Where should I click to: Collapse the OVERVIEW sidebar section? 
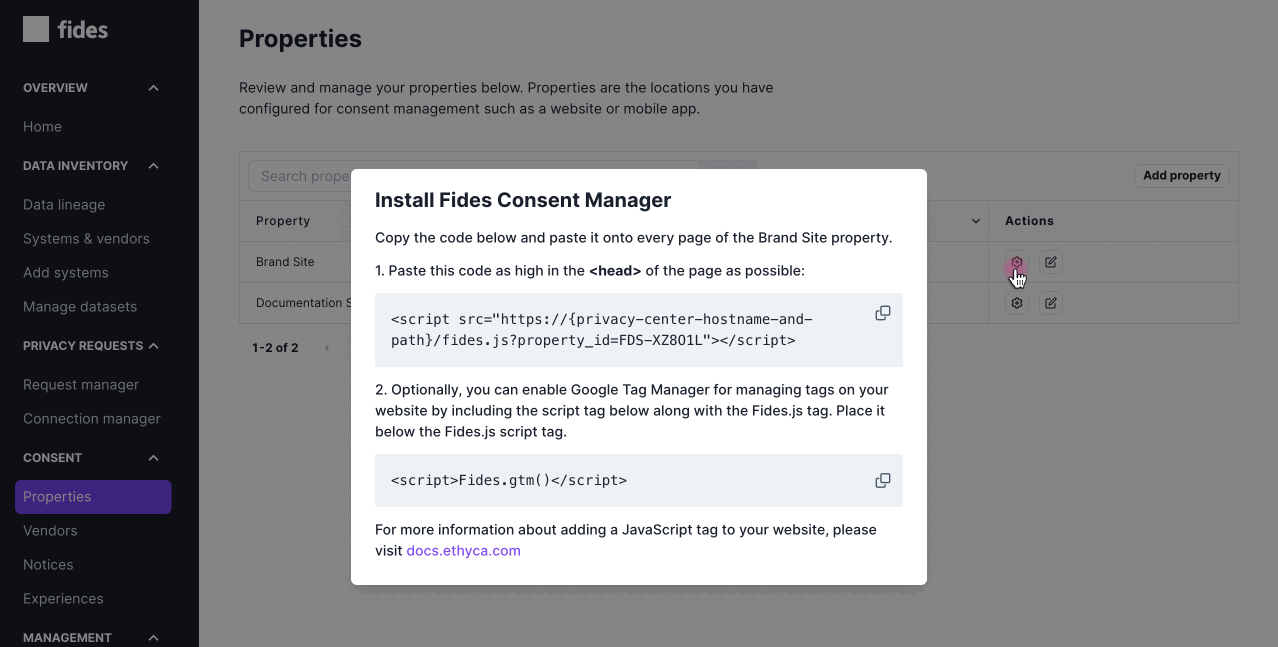153,88
